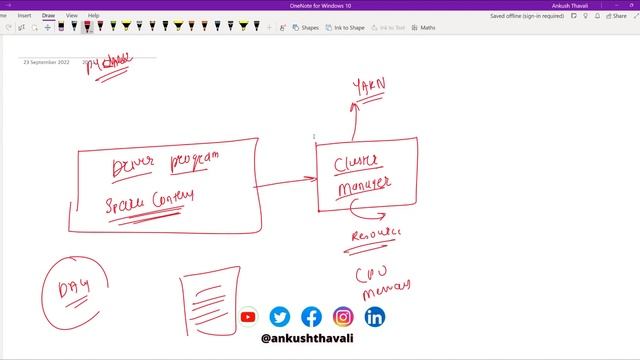Click the Undo arrow icon
Screen dimensions: 640x360
[x=9, y=28]
